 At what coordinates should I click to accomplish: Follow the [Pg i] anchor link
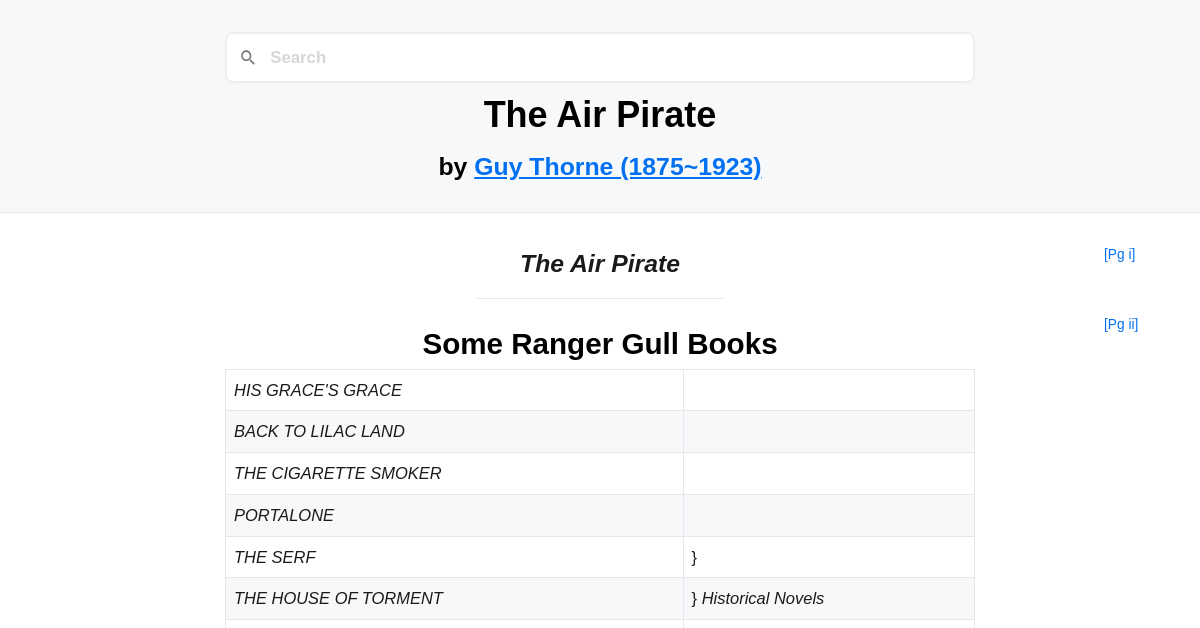pyautogui.click(x=1120, y=254)
